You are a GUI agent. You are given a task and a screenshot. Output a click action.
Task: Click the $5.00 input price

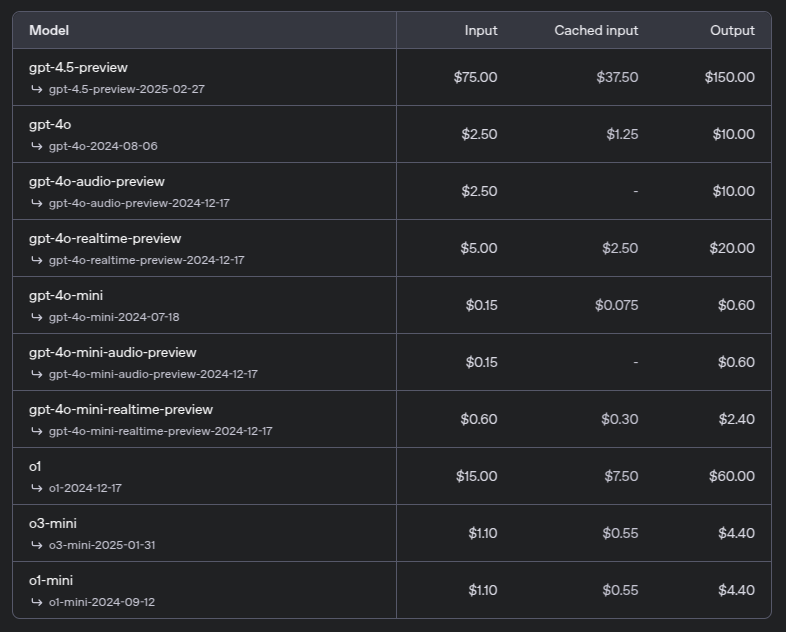(x=479, y=249)
